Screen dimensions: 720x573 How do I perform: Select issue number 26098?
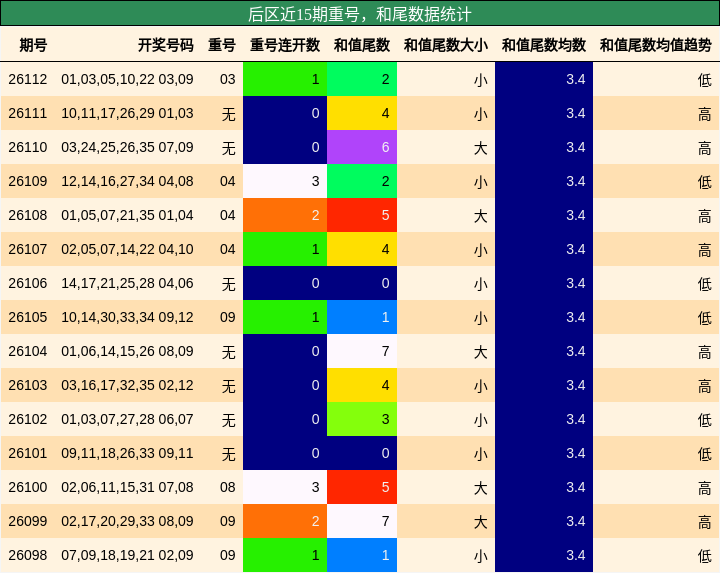(28, 555)
